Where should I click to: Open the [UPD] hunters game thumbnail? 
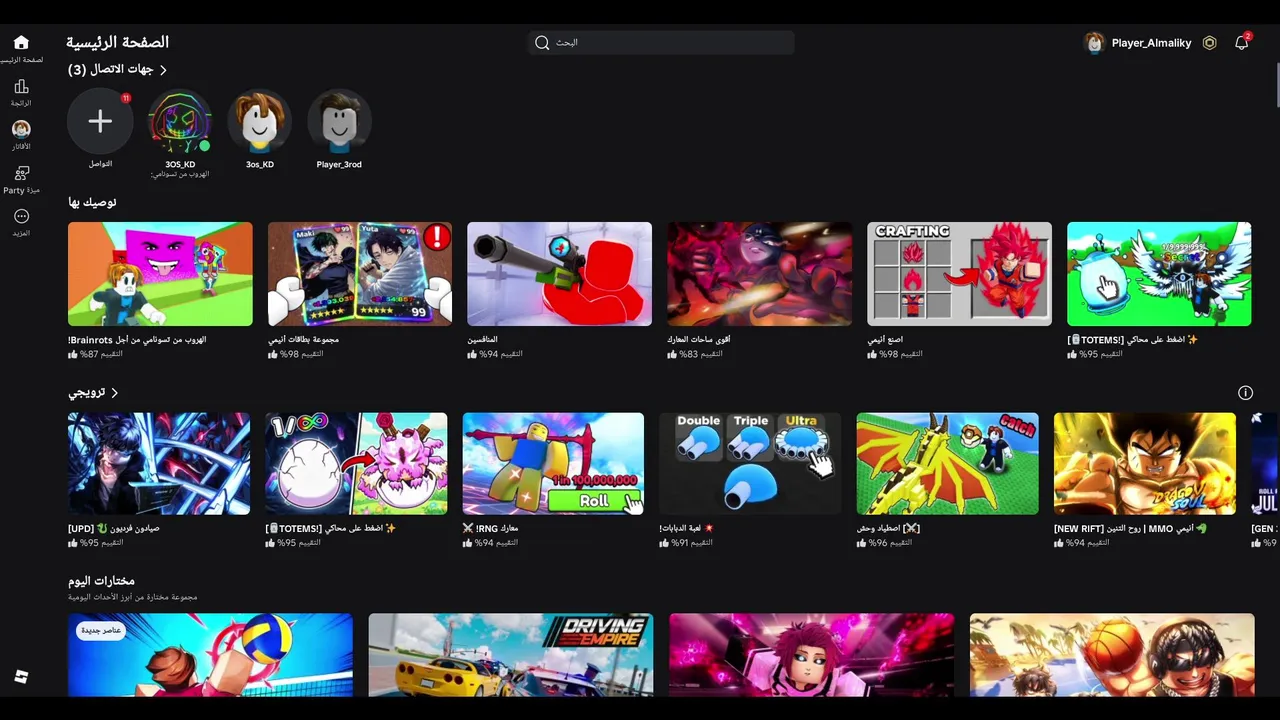click(159, 464)
